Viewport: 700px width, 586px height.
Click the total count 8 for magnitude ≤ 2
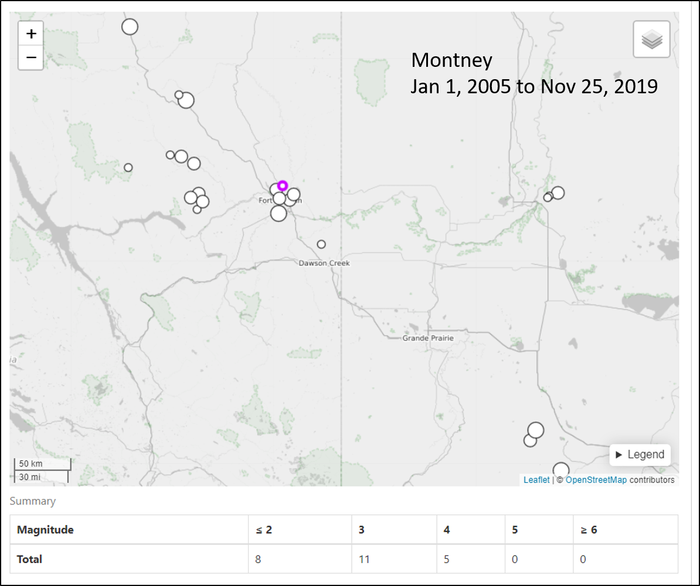[258, 559]
